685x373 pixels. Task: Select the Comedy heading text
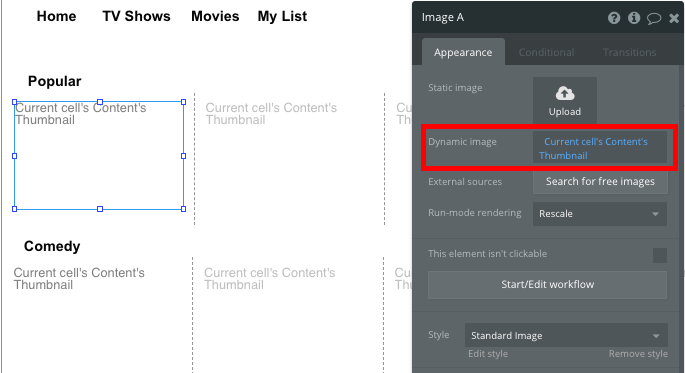[x=52, y=246]
